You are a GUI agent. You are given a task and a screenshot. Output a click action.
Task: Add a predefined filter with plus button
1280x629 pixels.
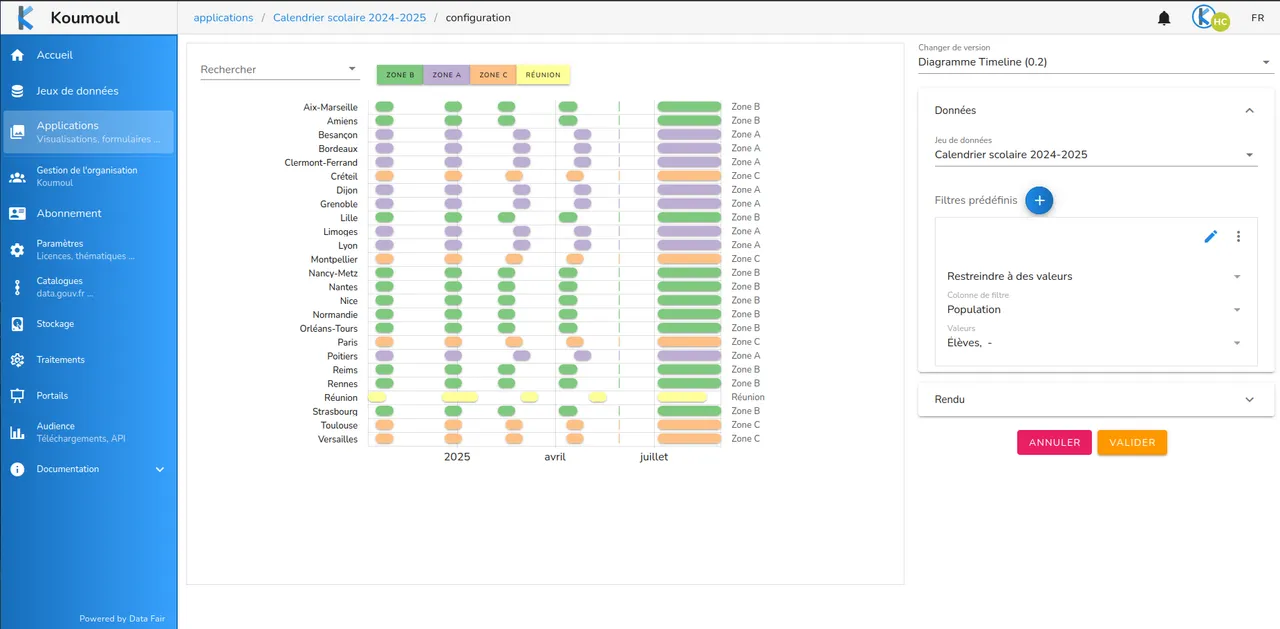click(1039, 200)
